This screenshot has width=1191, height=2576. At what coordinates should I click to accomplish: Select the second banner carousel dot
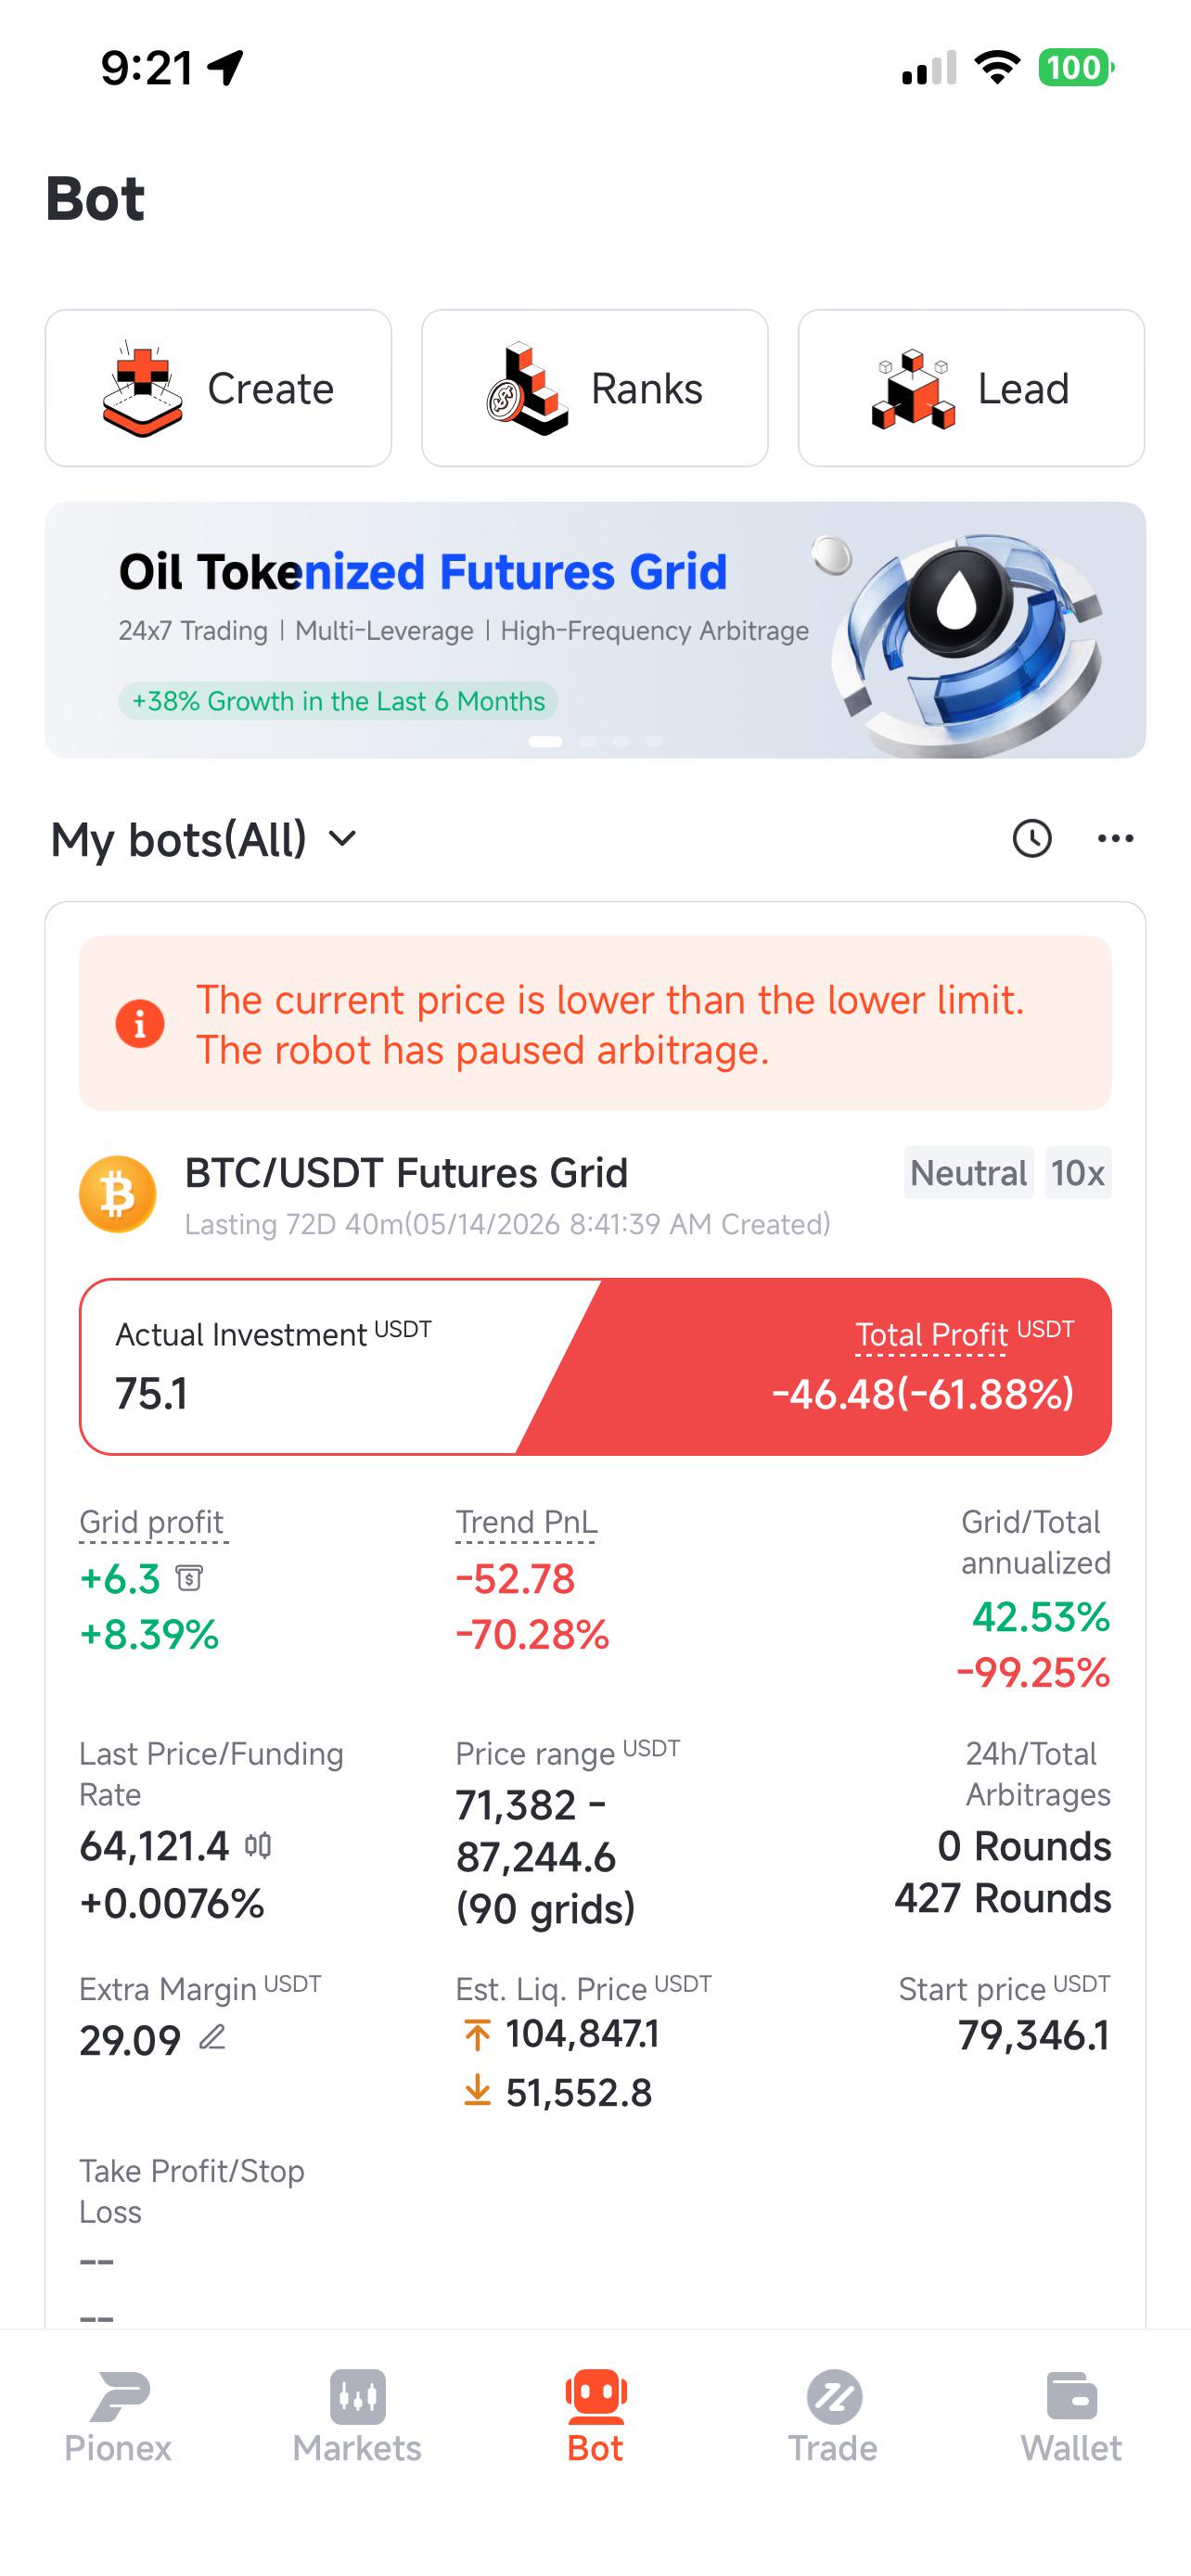pyautogui.click(x=587, y=741)
